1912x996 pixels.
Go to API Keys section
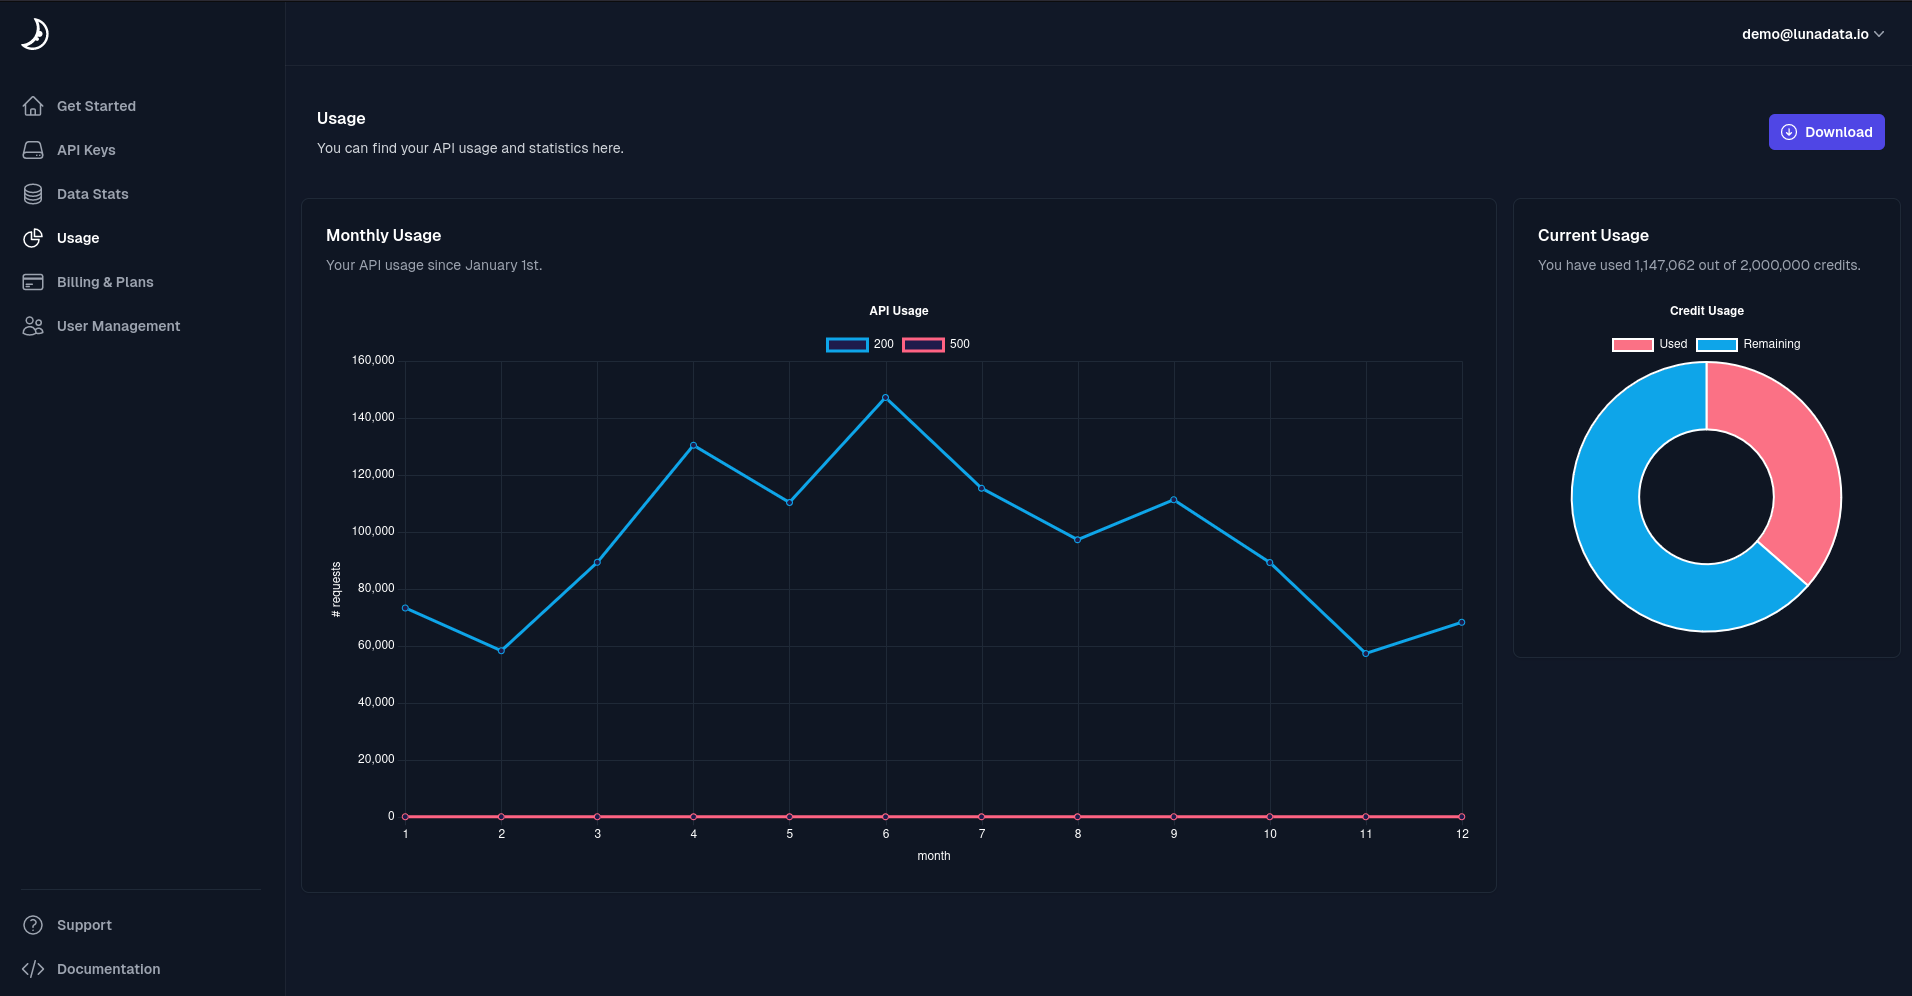point(86,150)
